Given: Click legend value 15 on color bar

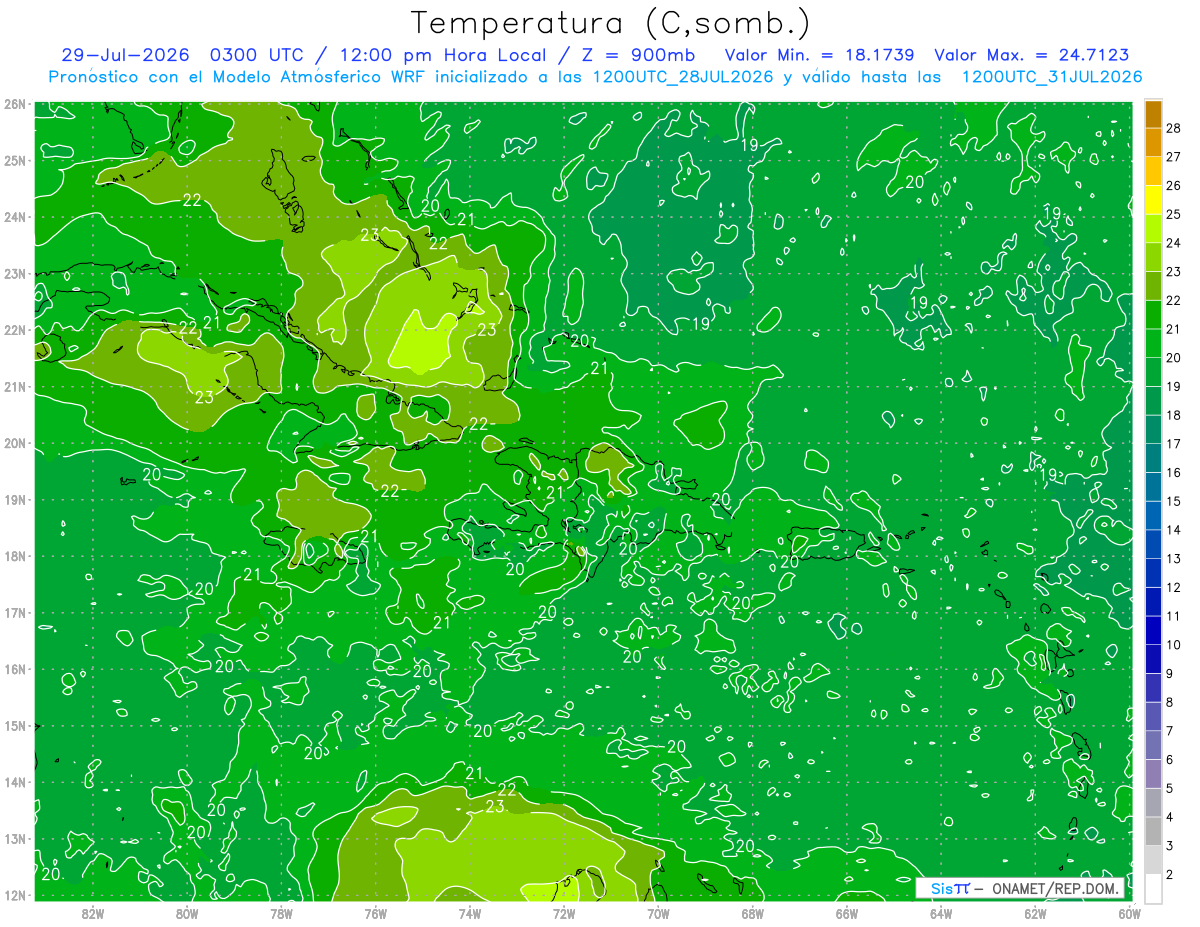Looking at the screenshot, I should (1174, 502).
